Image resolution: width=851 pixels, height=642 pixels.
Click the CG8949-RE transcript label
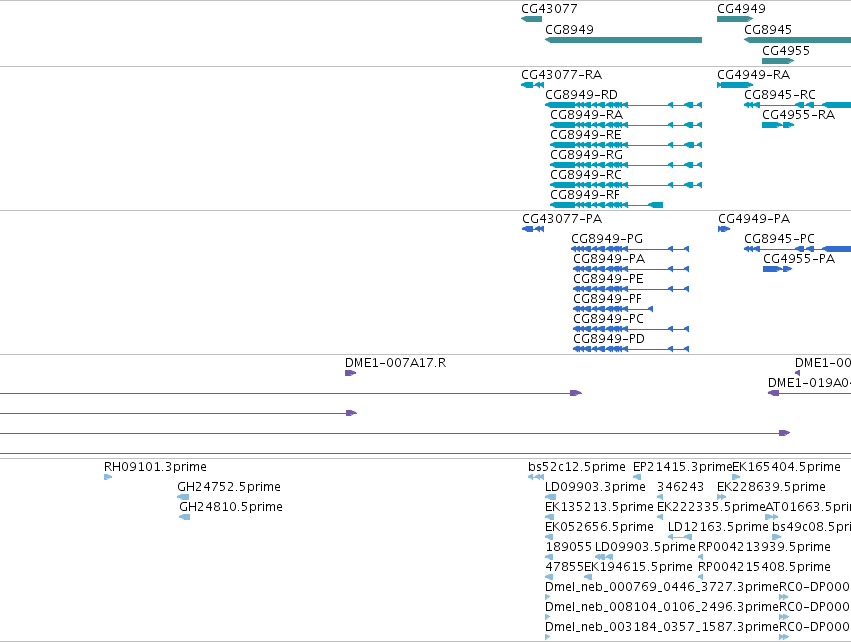pos(586,135)
